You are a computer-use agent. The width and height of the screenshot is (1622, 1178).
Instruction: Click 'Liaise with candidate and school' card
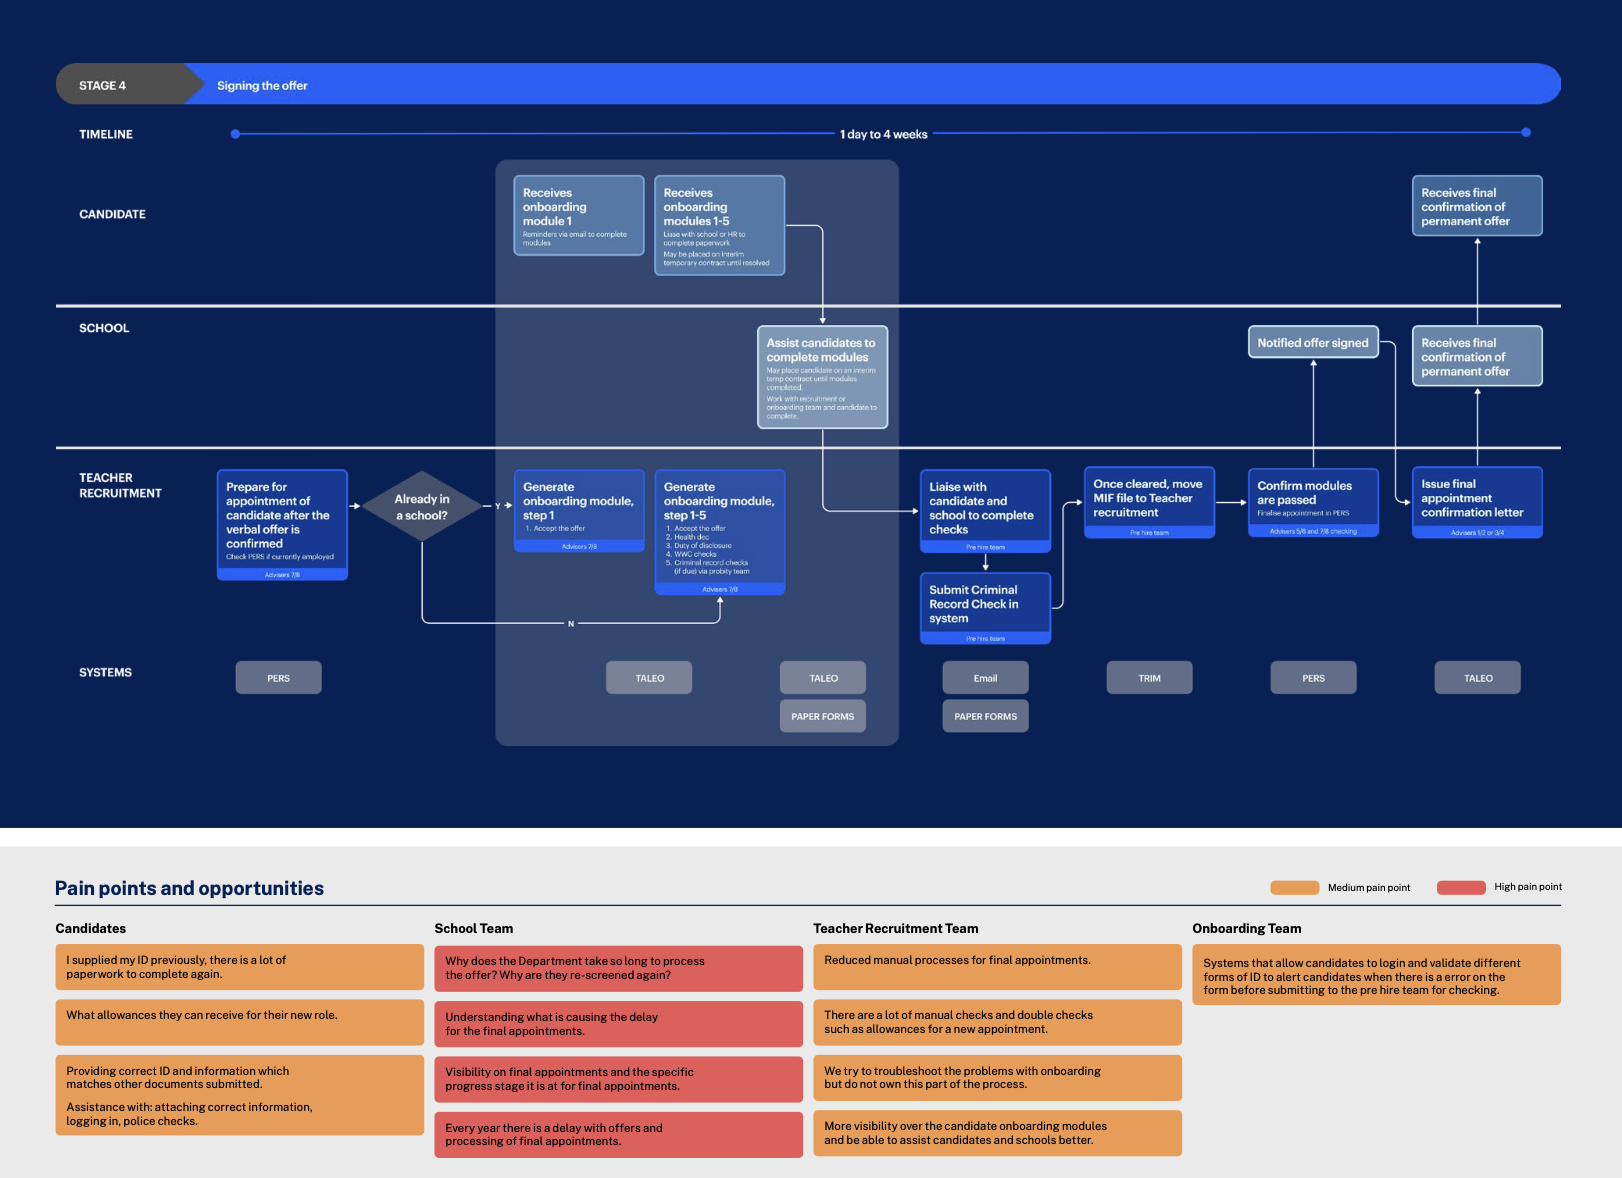point(985,511)
